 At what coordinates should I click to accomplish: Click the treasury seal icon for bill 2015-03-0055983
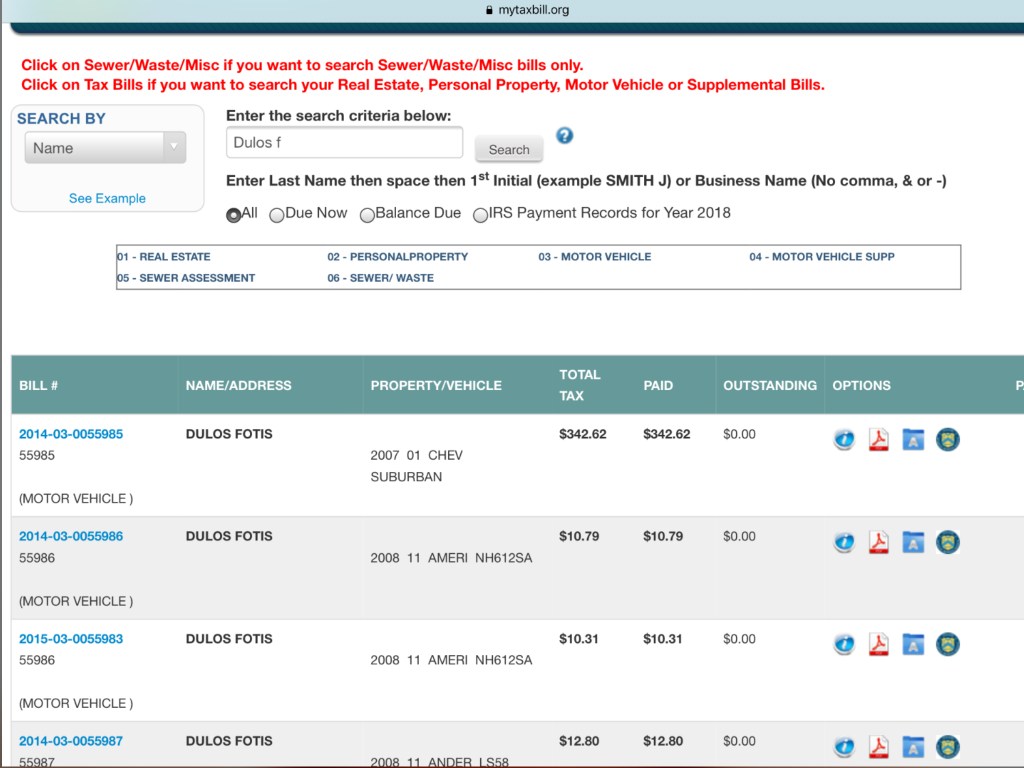pos(947,644)
